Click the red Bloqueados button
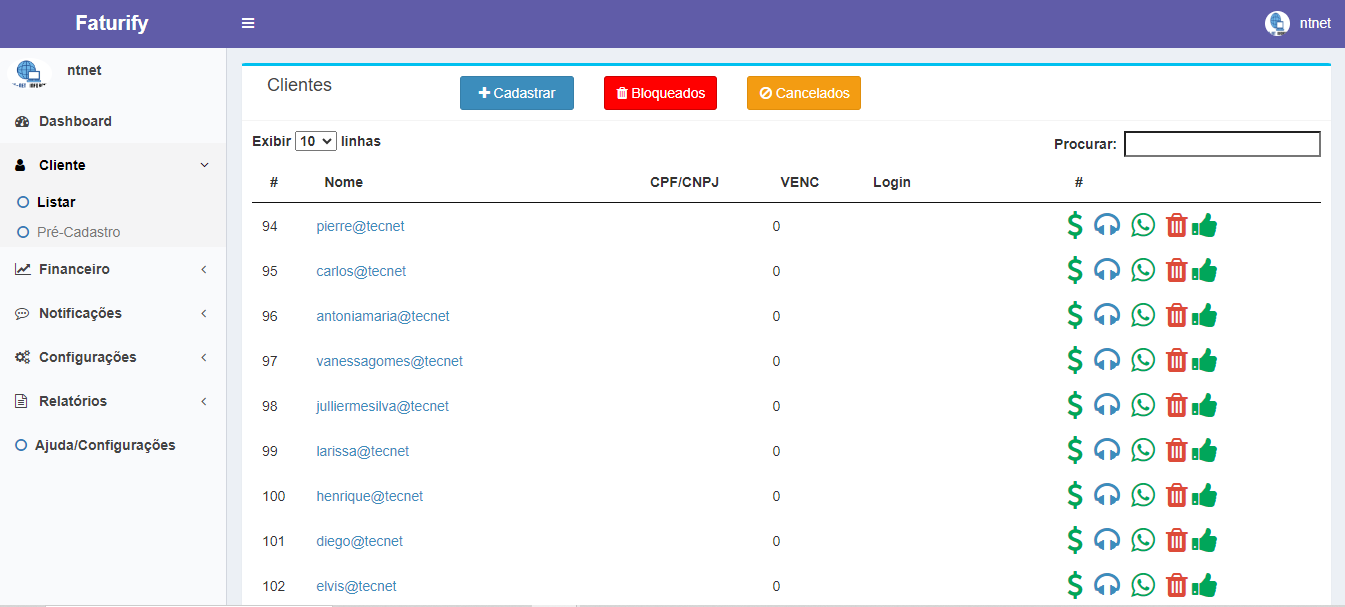The height and width of the screenshot is (607, 1345). (x=660, y=93)
